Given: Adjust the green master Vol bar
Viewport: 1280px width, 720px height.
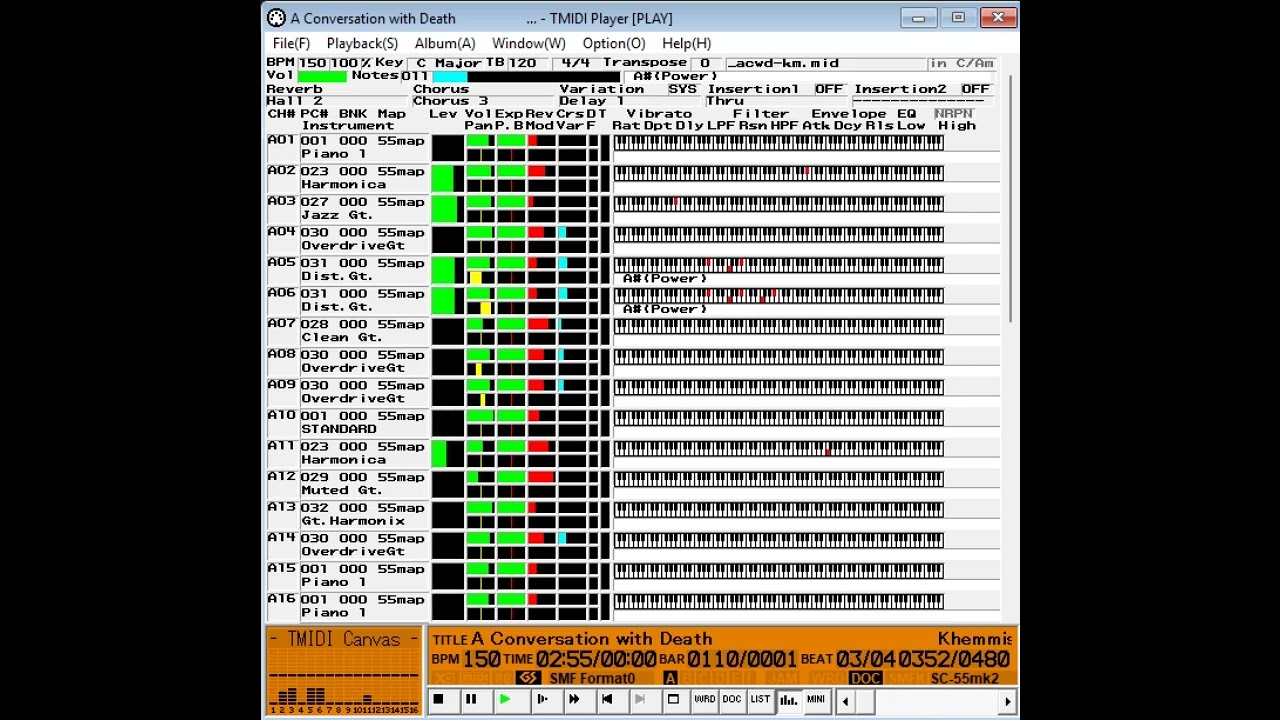Looking at the screenshot, I should coord(322,76).
